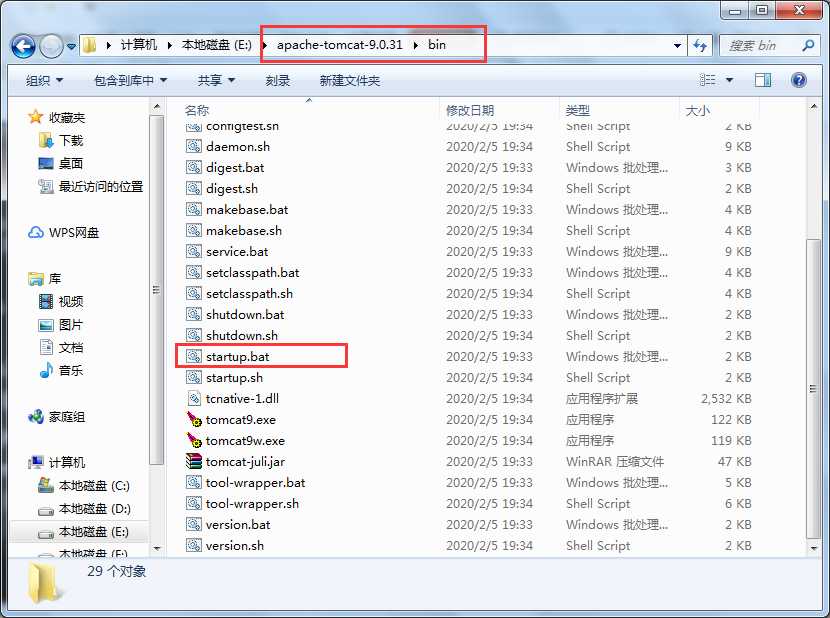This screenshot has height=618, width=830.
Task: Click the startup.bat file icon
Action: [194, 356]
